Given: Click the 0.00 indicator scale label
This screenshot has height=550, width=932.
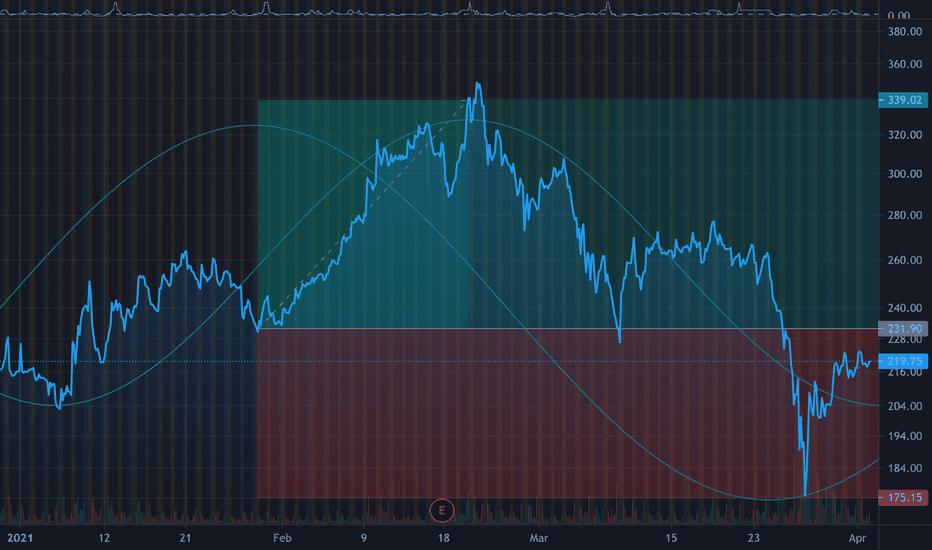Looking at the screenshot, I should (899, 15).
